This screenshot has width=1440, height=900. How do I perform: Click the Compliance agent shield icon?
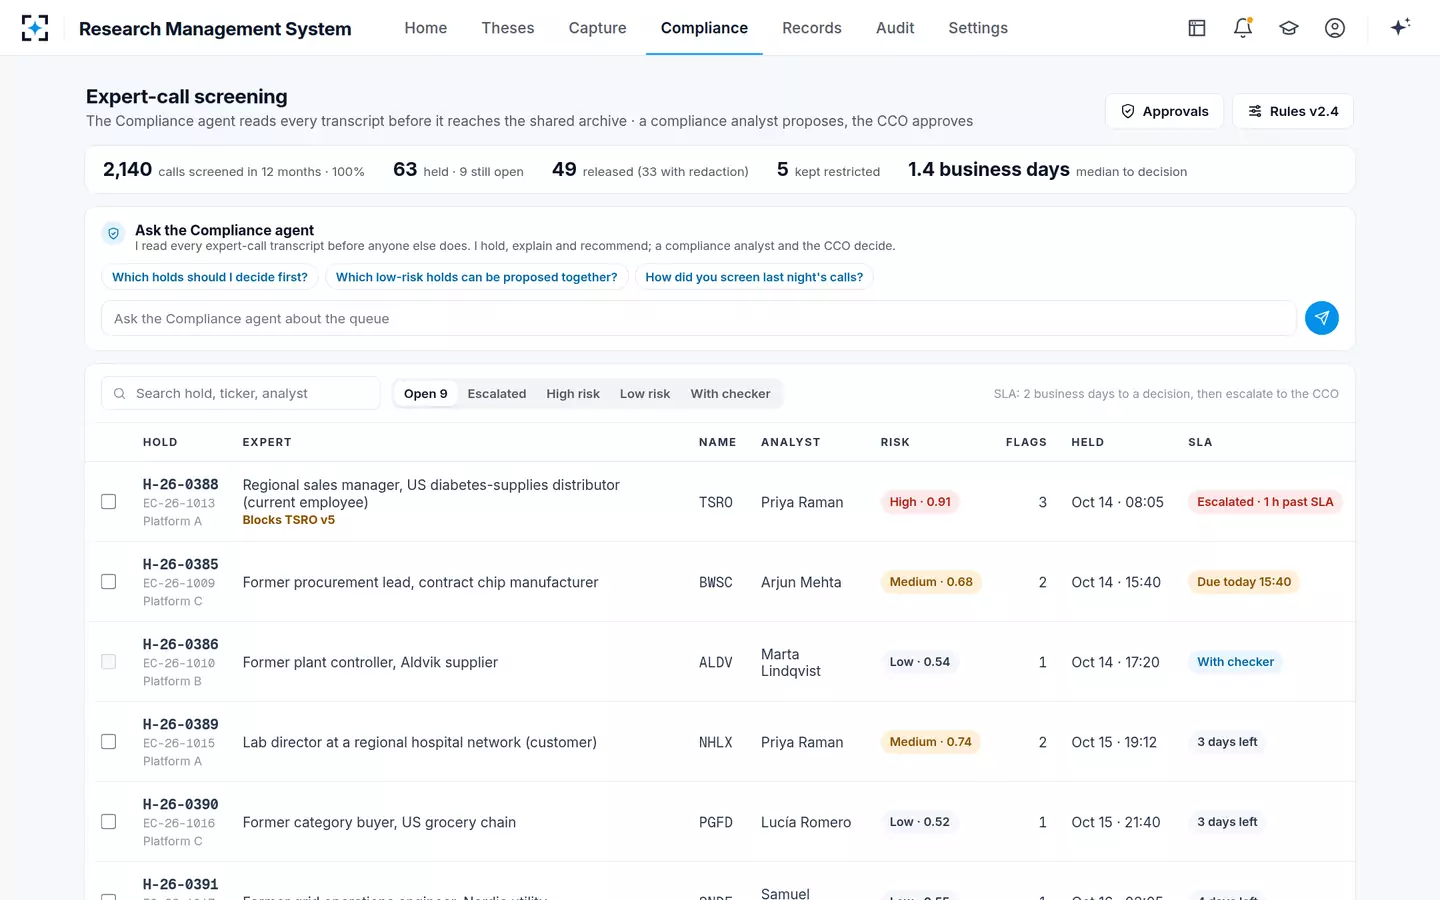click(x=113, y=233)
